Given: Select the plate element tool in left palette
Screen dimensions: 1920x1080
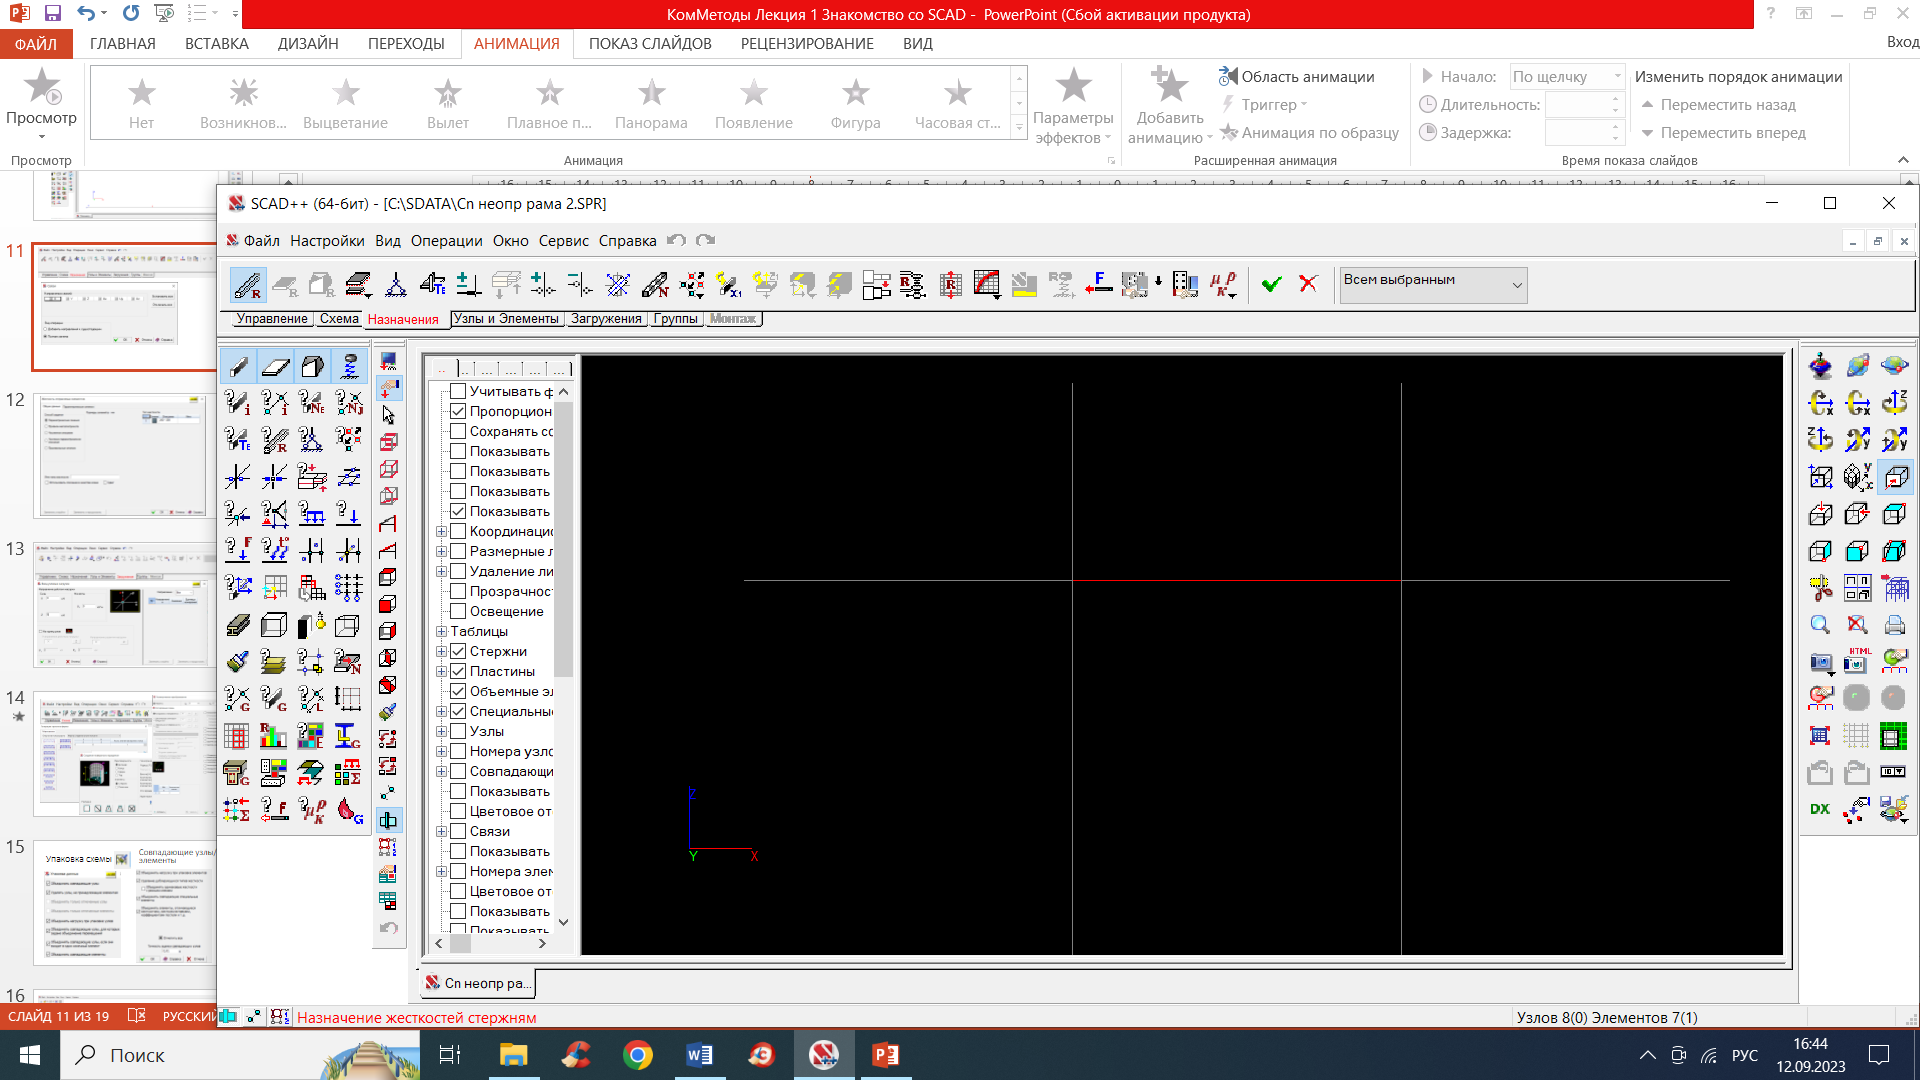Looking at the screenshot, I should pyautogui.click(x=275, y=367).
